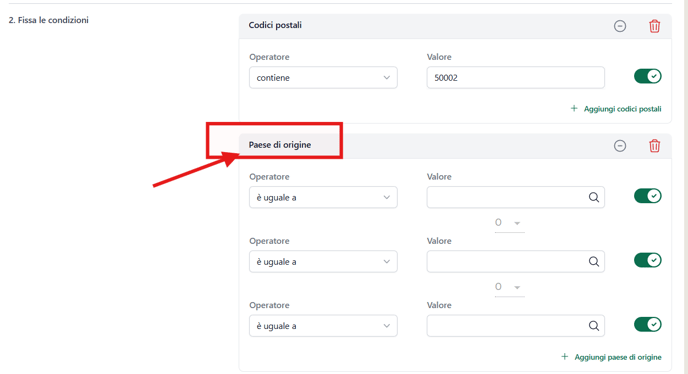
Task: Click the Valore field containing 50002
Action: click(x=516, y=78)
